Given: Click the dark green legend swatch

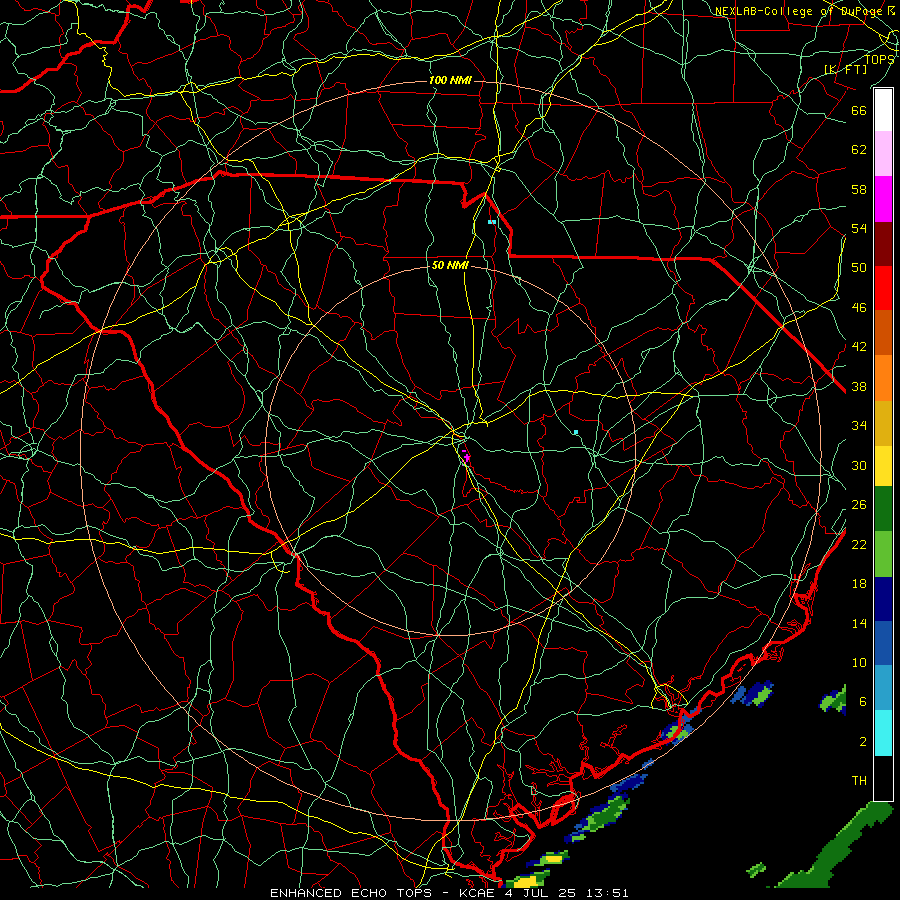Looking at the screenshot, I should coord(883,509).
